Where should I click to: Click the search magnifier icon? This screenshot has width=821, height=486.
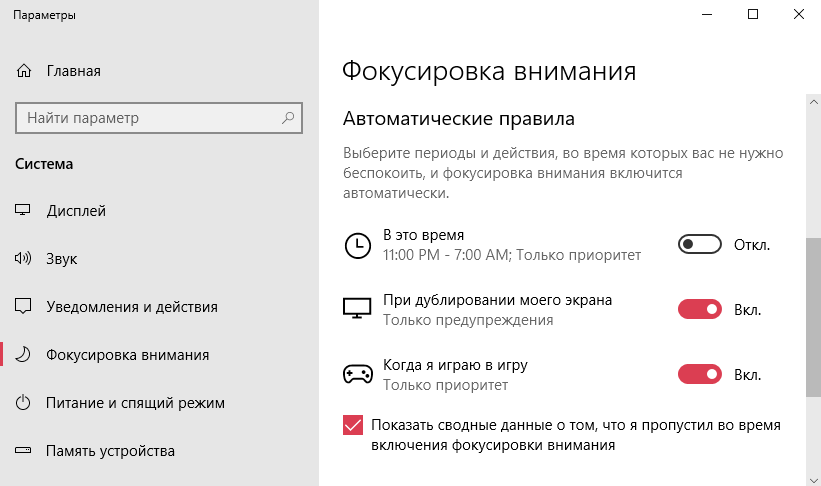coord(288,118)
